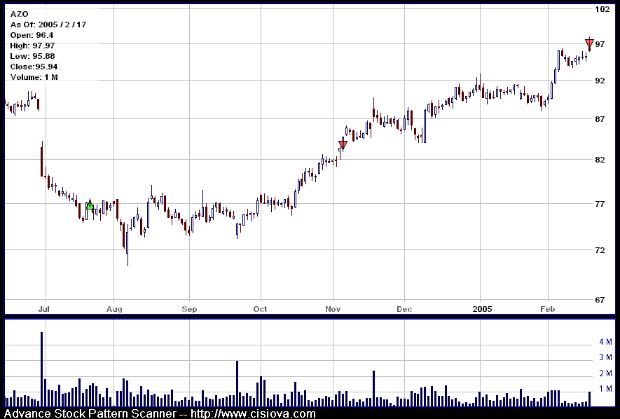Click the "Volume: 1 M" value
620x419 pixels.
34,77
